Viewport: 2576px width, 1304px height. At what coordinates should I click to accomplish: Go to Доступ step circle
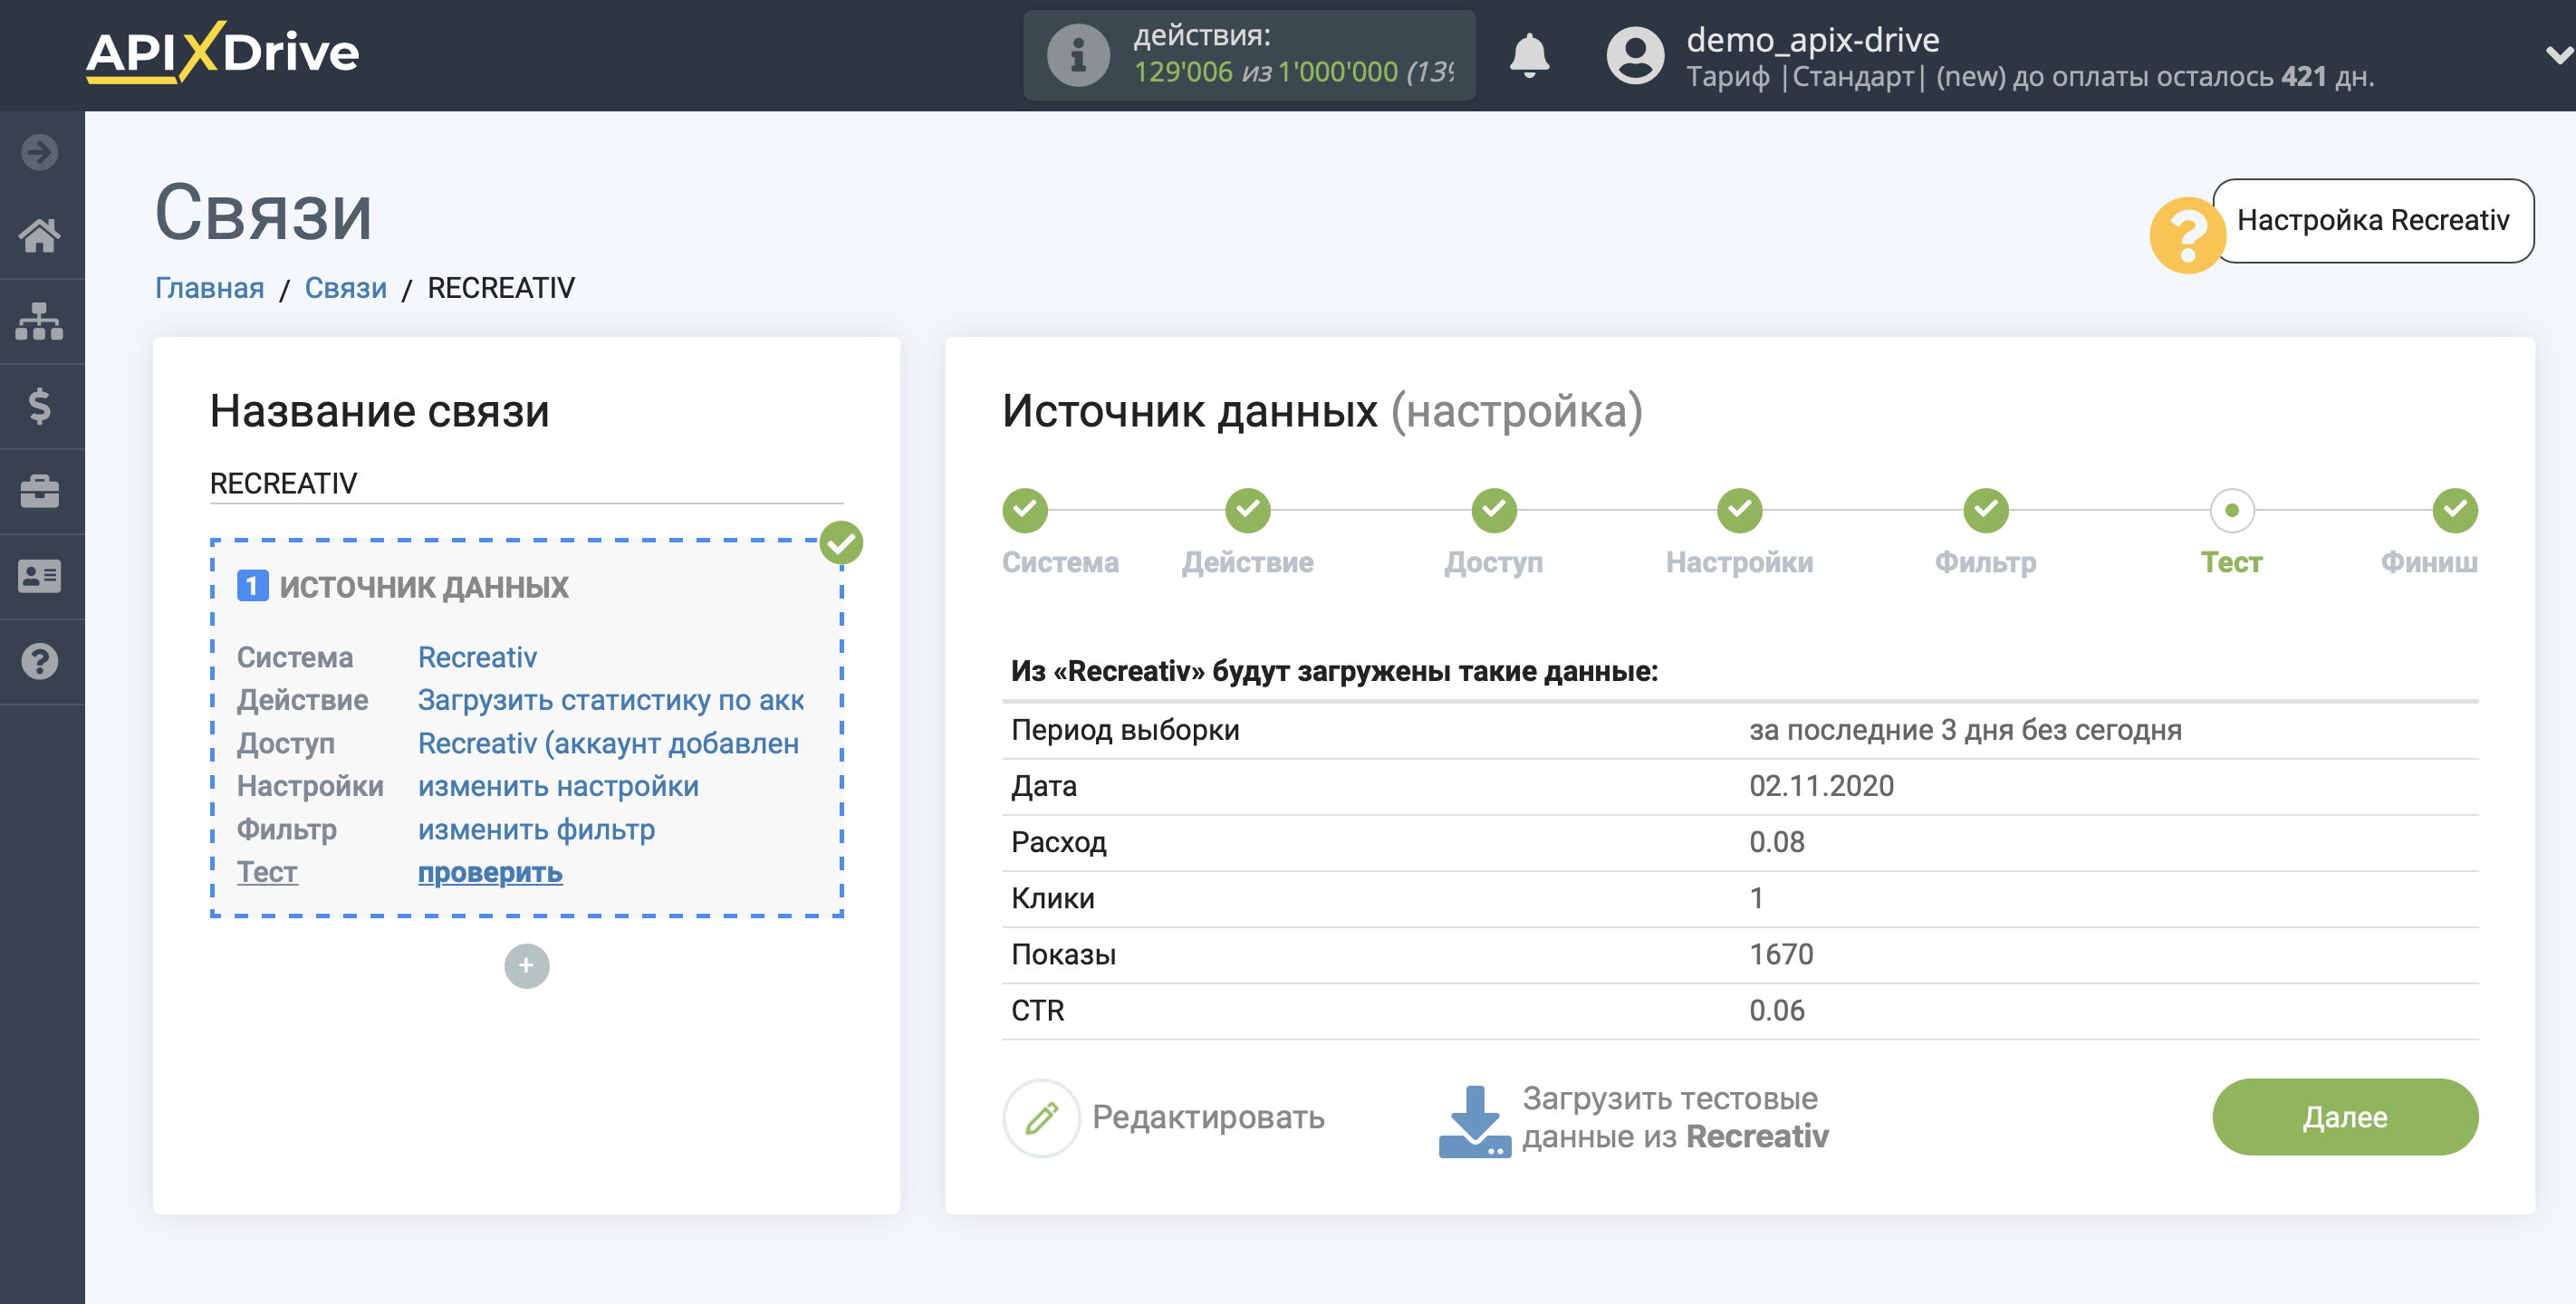point(1494,511)
